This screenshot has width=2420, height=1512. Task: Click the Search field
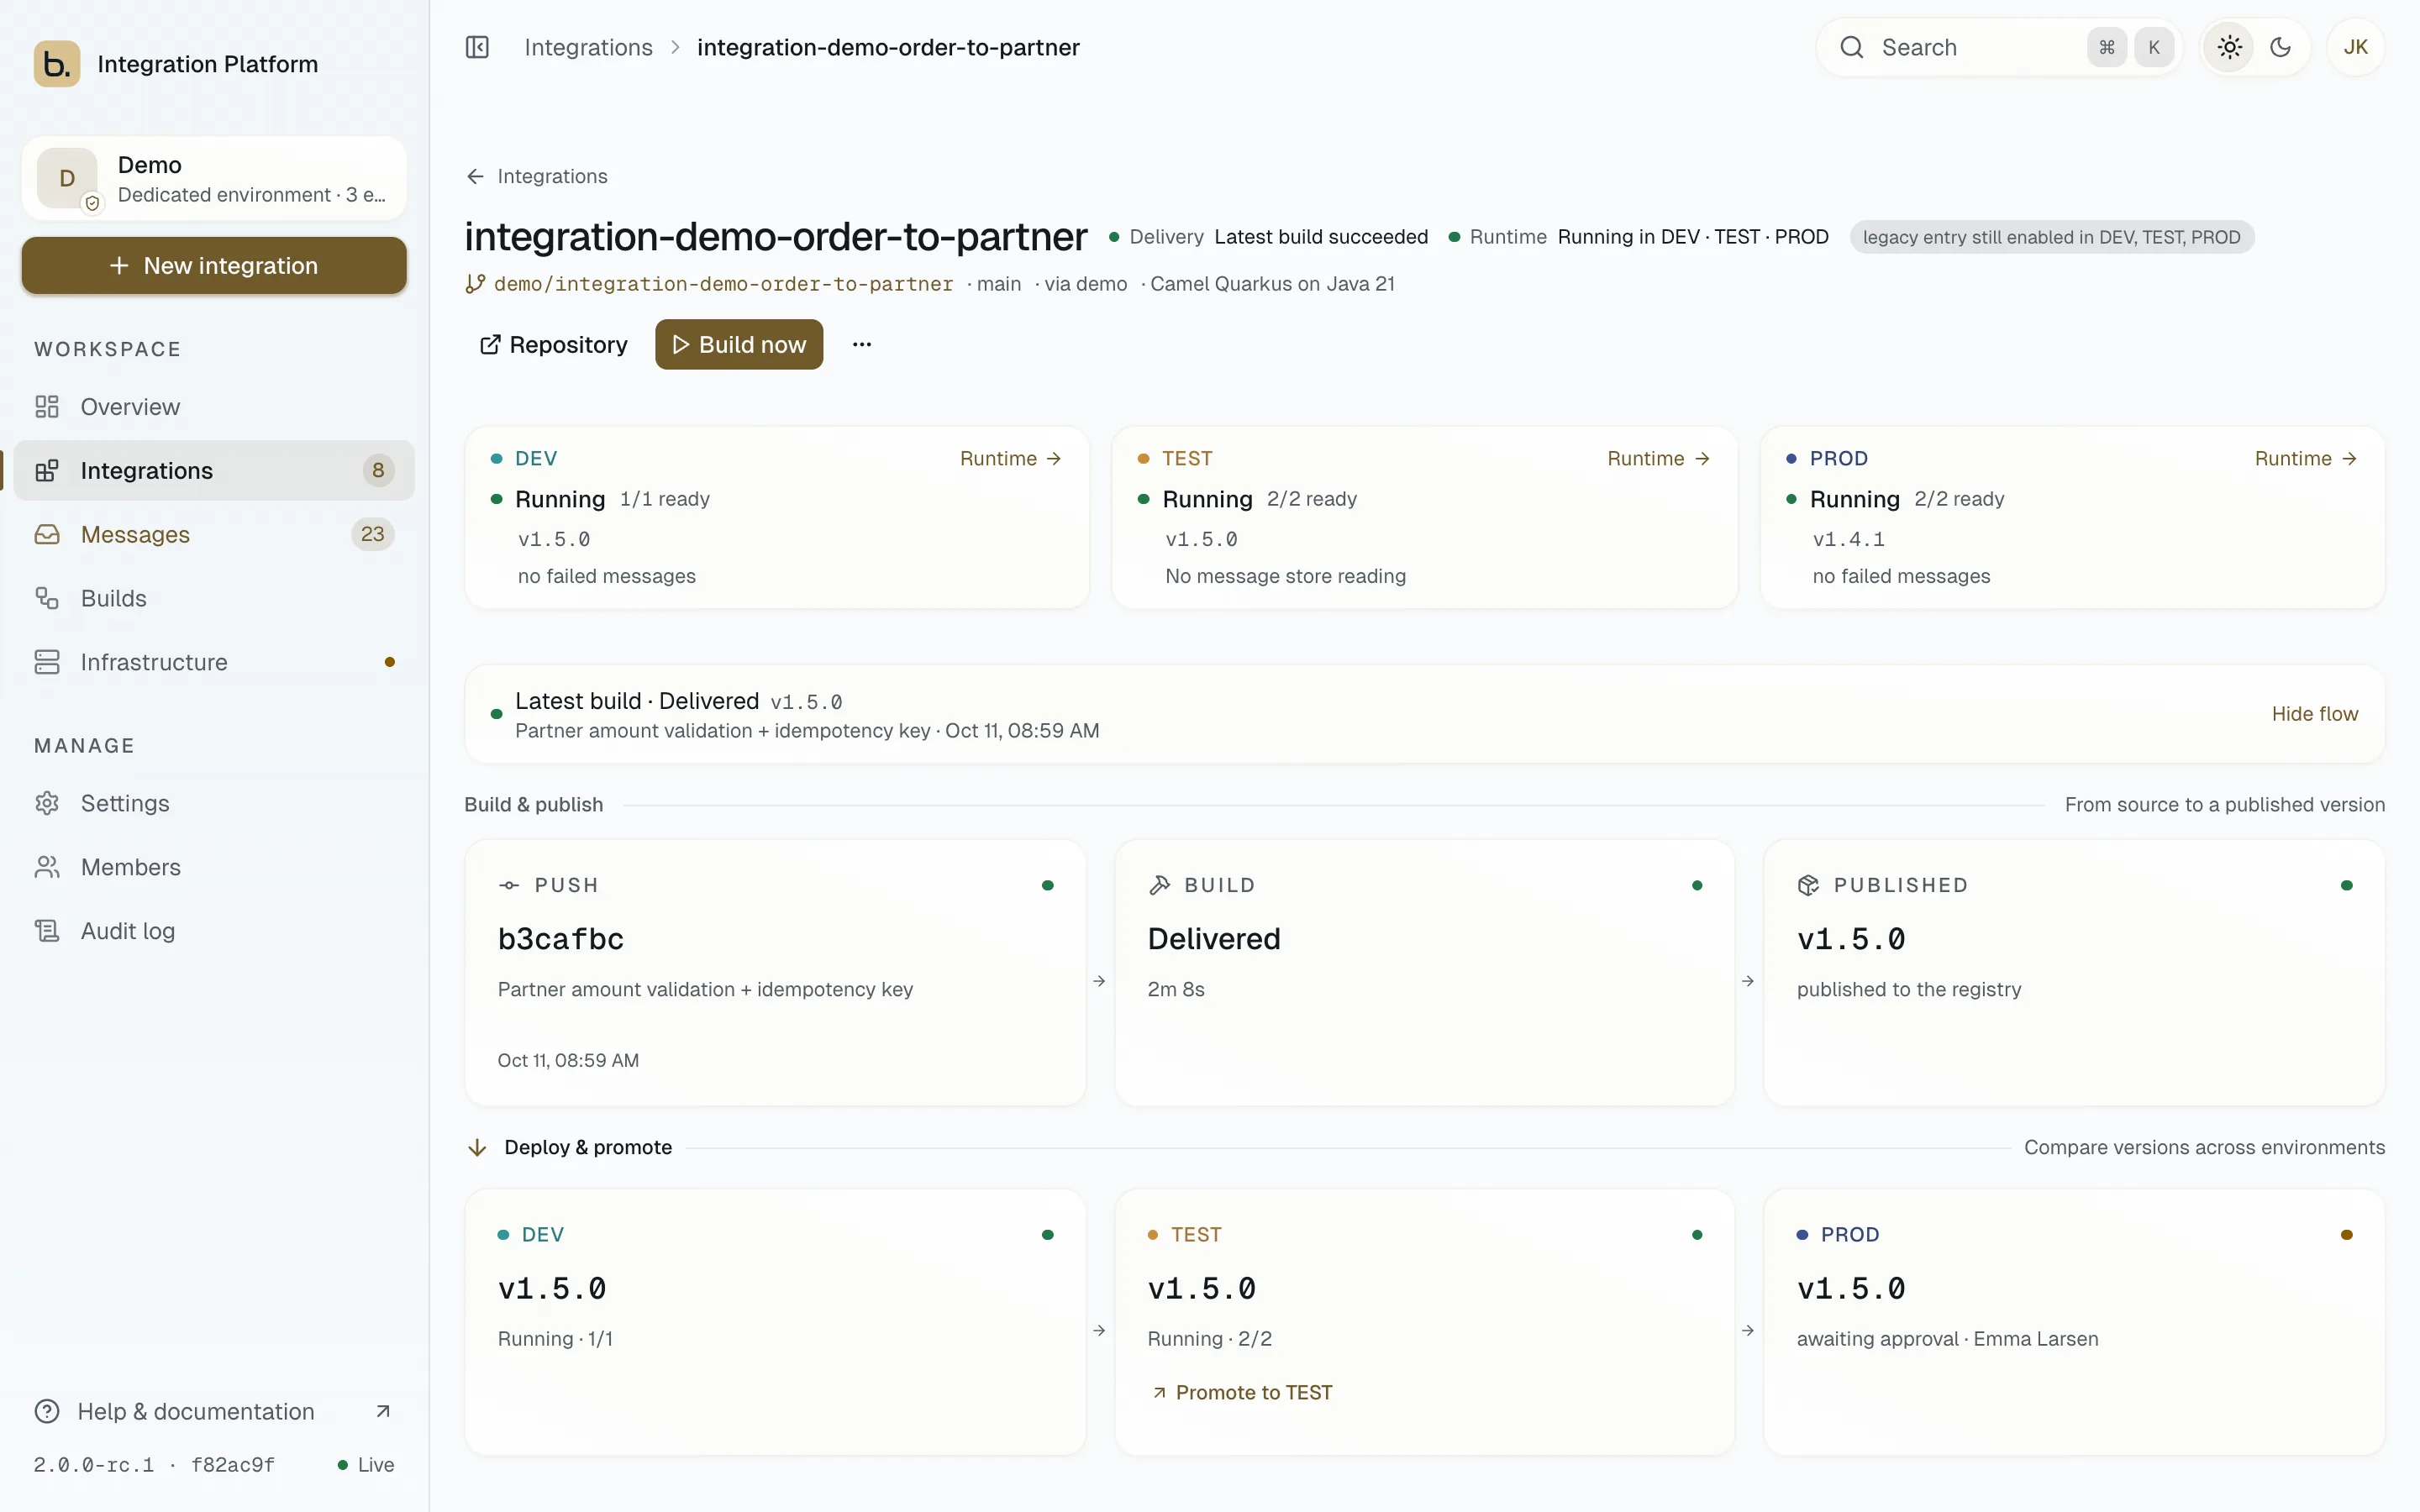[1998, 47]
